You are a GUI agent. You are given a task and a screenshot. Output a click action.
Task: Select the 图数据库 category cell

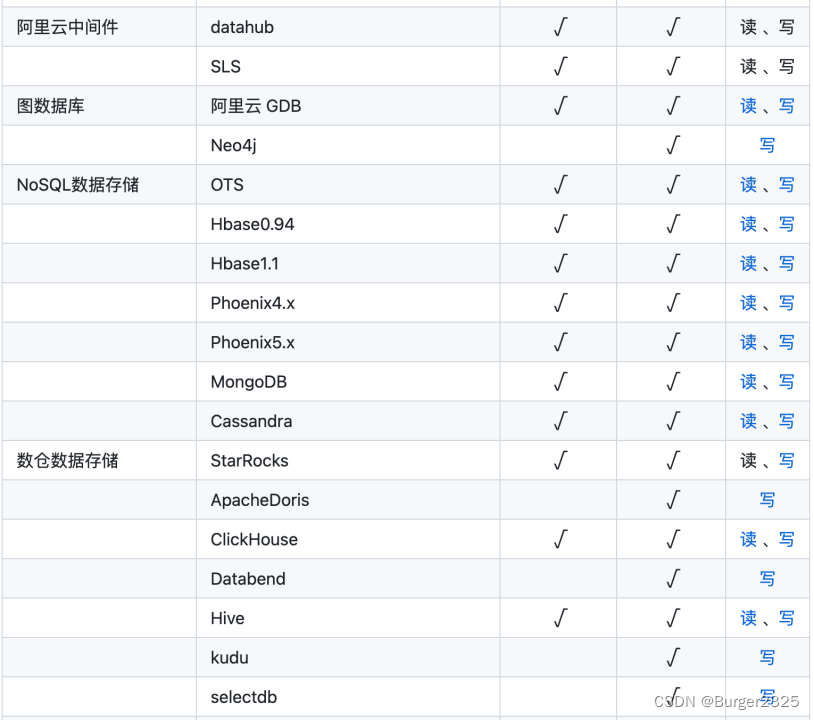pos(99,106)
